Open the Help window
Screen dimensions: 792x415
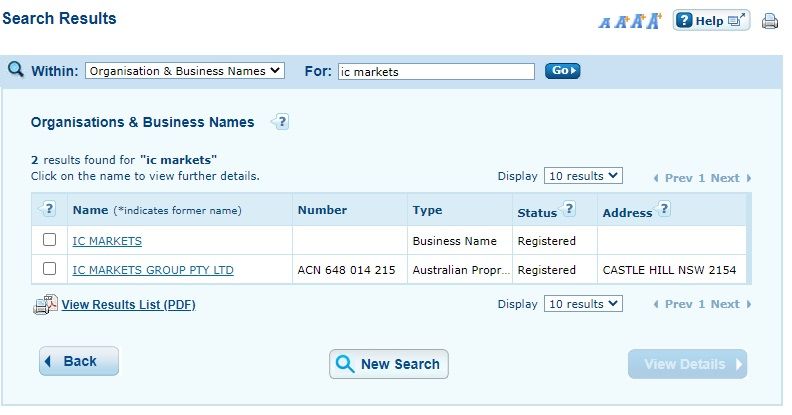711,21
